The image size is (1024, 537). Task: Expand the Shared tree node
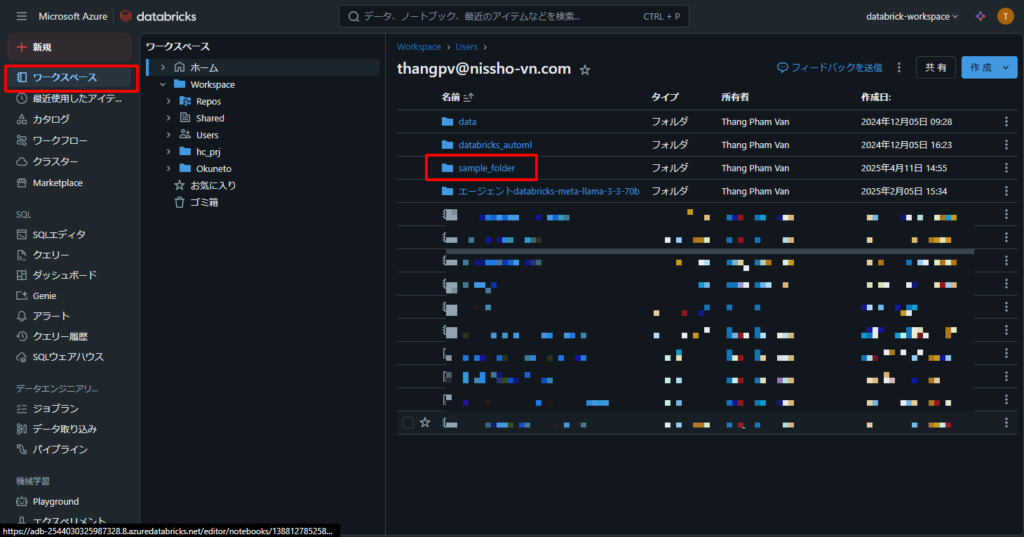[x=168, y=118]
